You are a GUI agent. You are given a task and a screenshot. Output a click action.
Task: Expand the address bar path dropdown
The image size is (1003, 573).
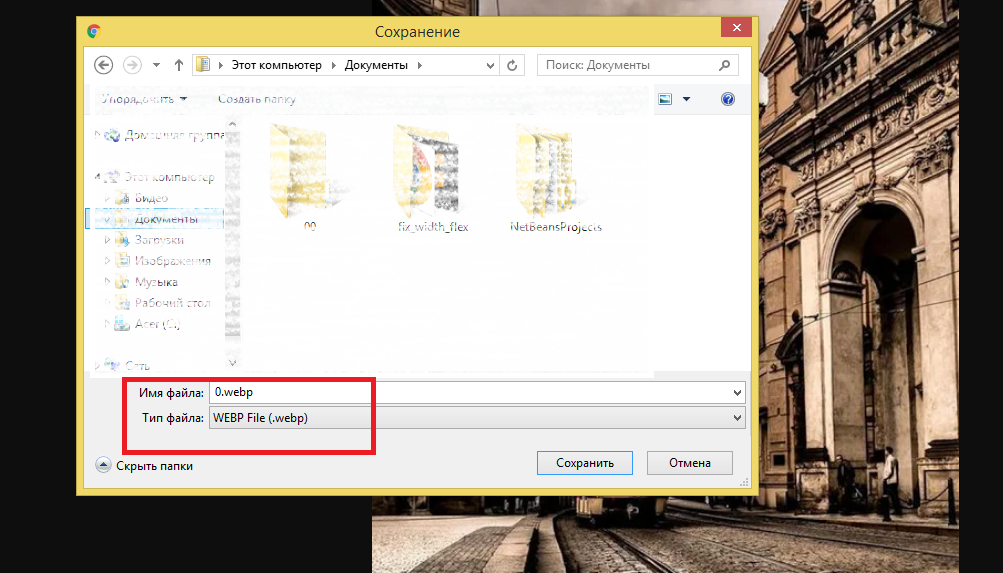click(x=490, y=65)
